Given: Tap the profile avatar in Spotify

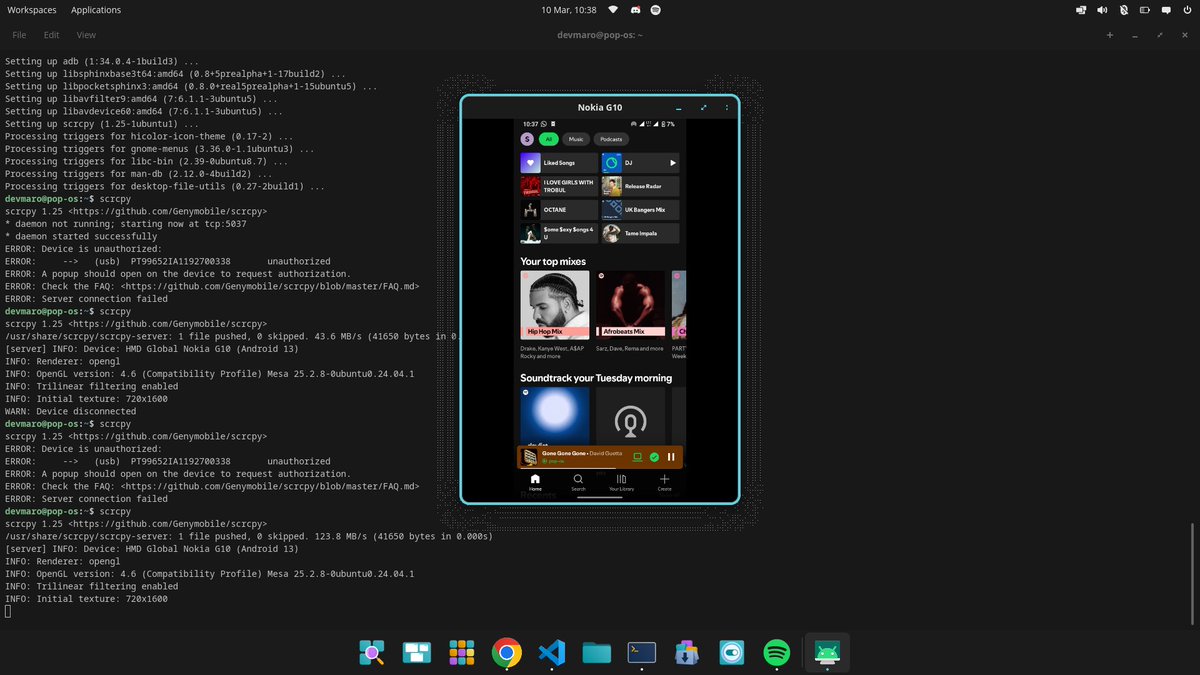Looking at the screenshot, I should pyautogui.click(x=527, y=139).
